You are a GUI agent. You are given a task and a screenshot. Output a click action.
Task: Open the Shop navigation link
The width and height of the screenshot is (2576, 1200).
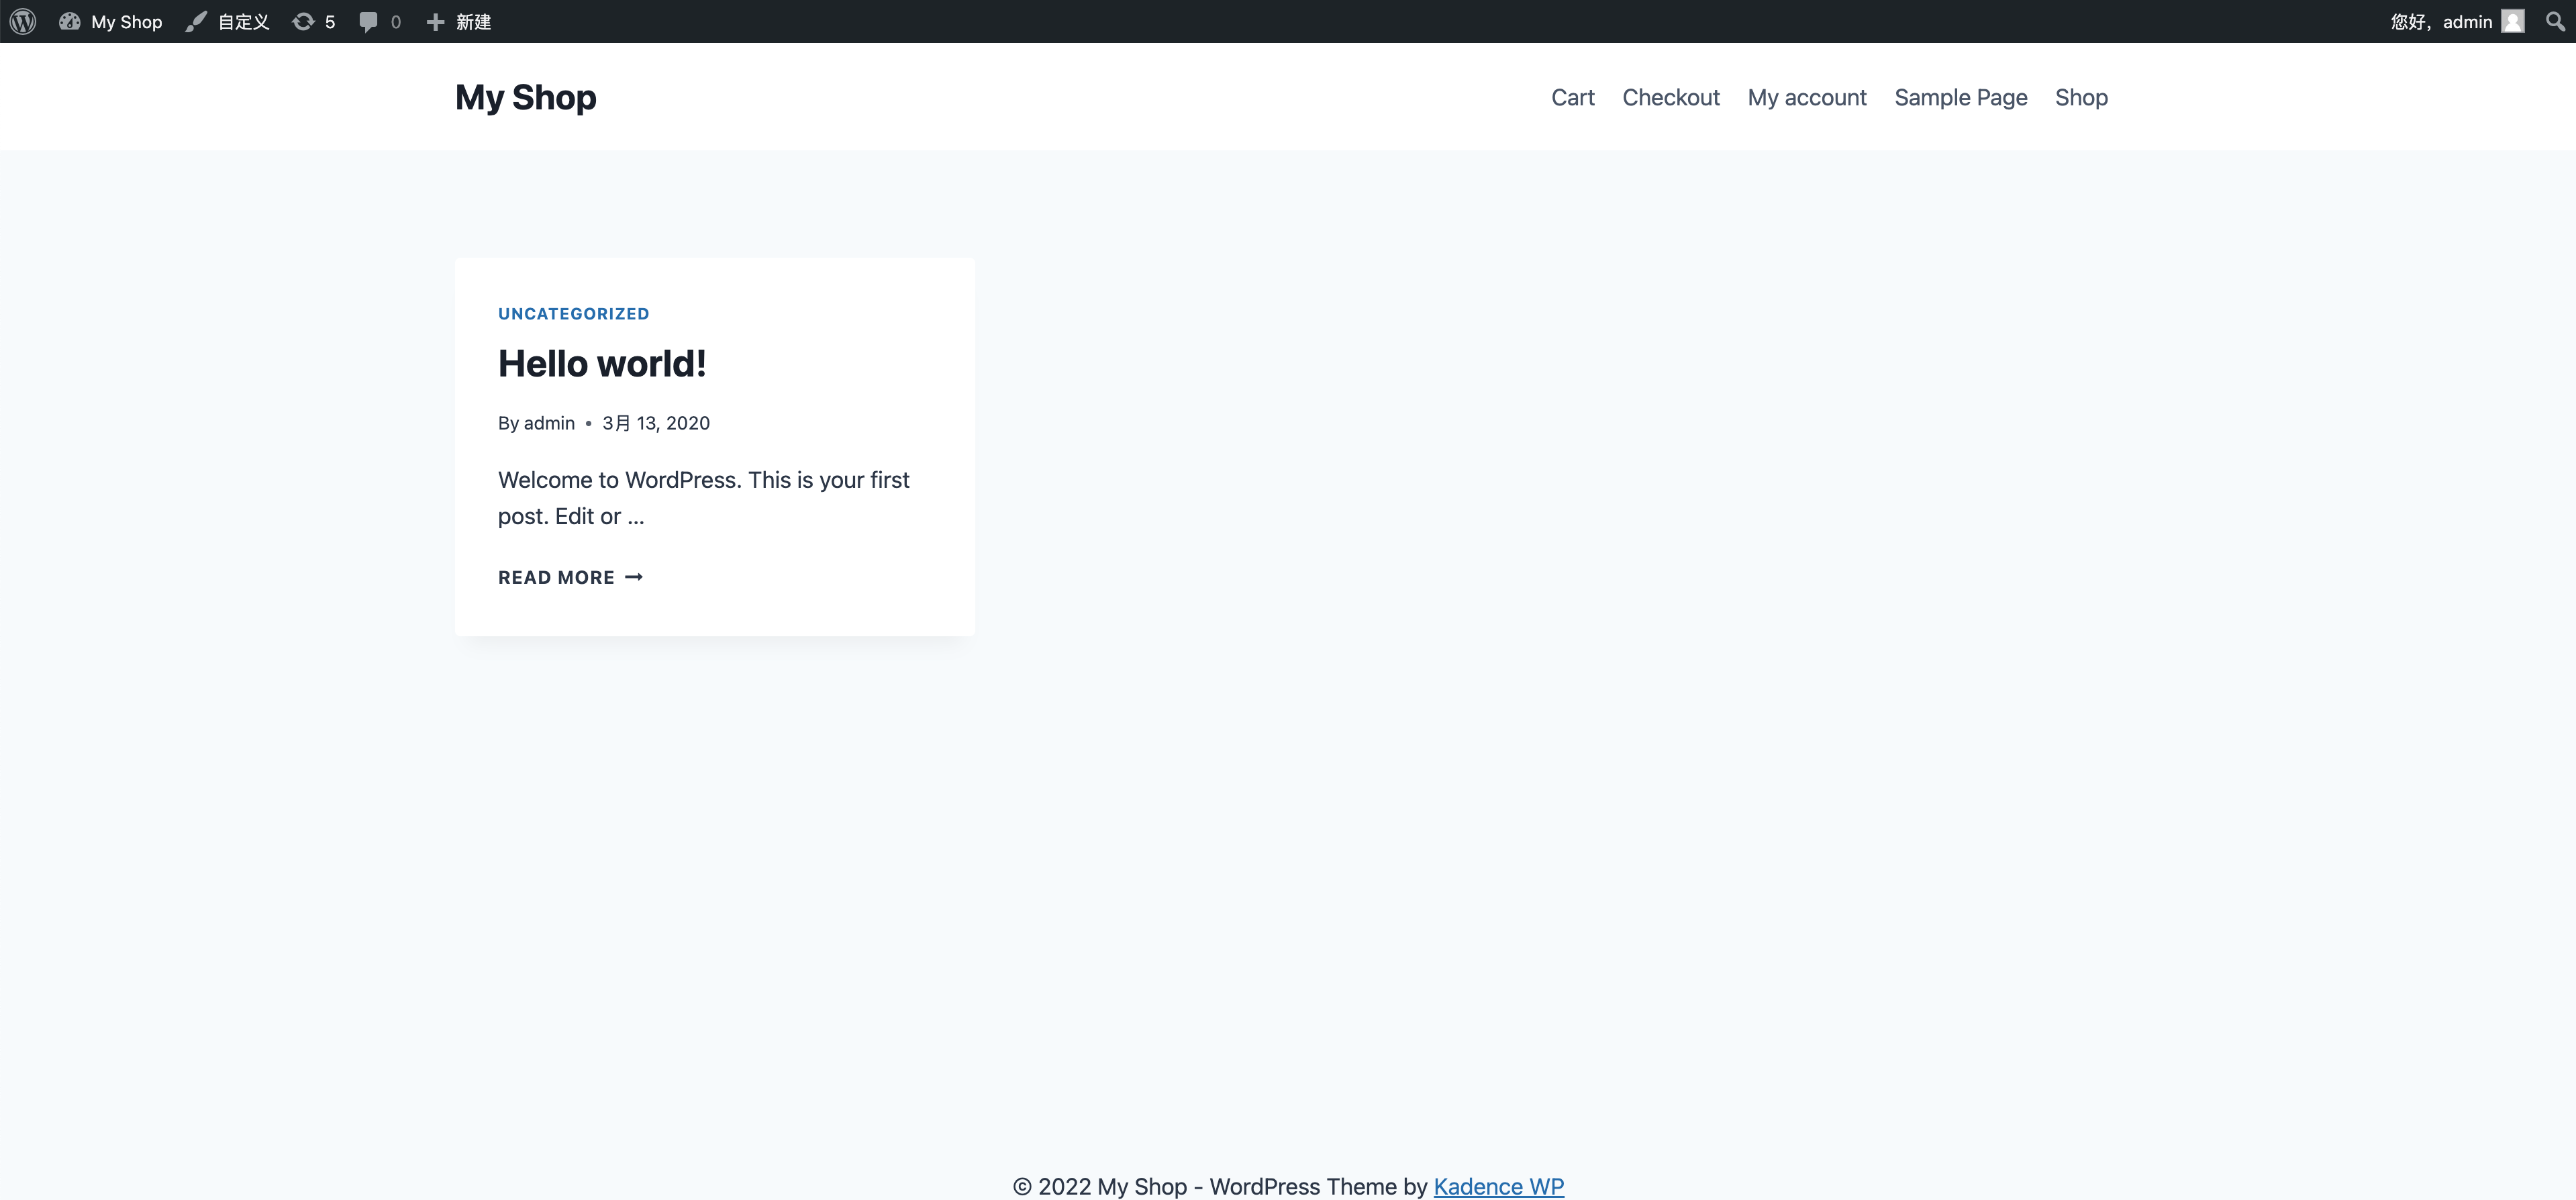(2081, 97)
